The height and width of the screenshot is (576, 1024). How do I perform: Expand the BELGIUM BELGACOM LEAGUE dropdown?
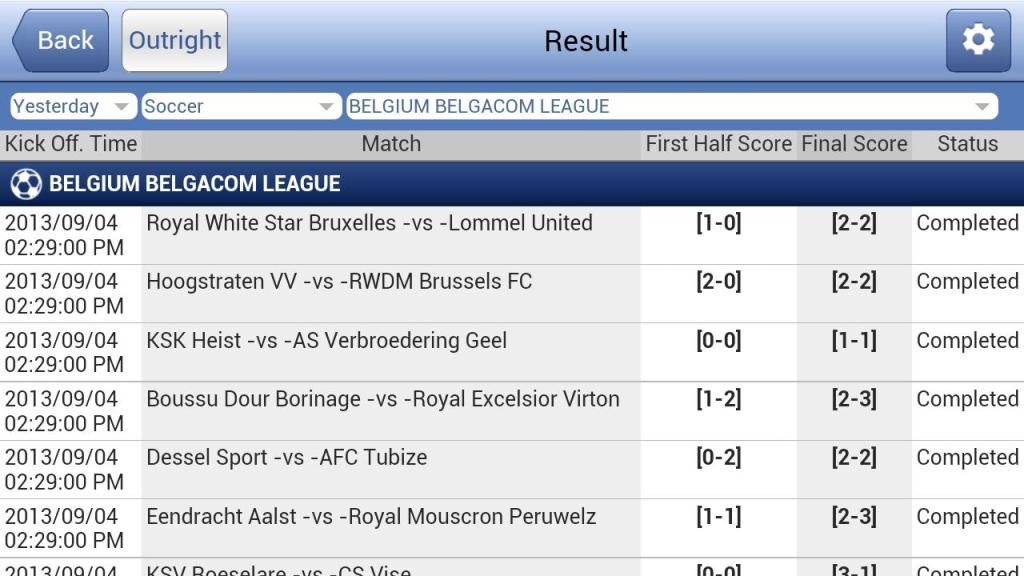(x=671, y=107)
